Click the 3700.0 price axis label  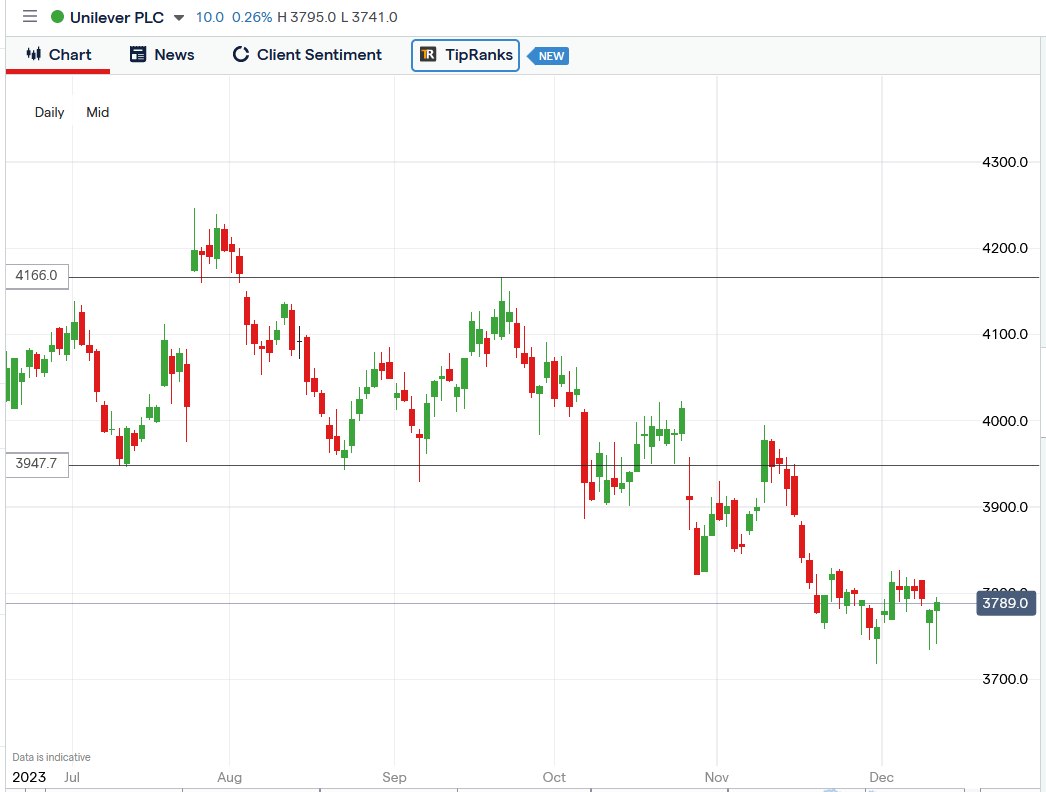[x=1005, y=679]
